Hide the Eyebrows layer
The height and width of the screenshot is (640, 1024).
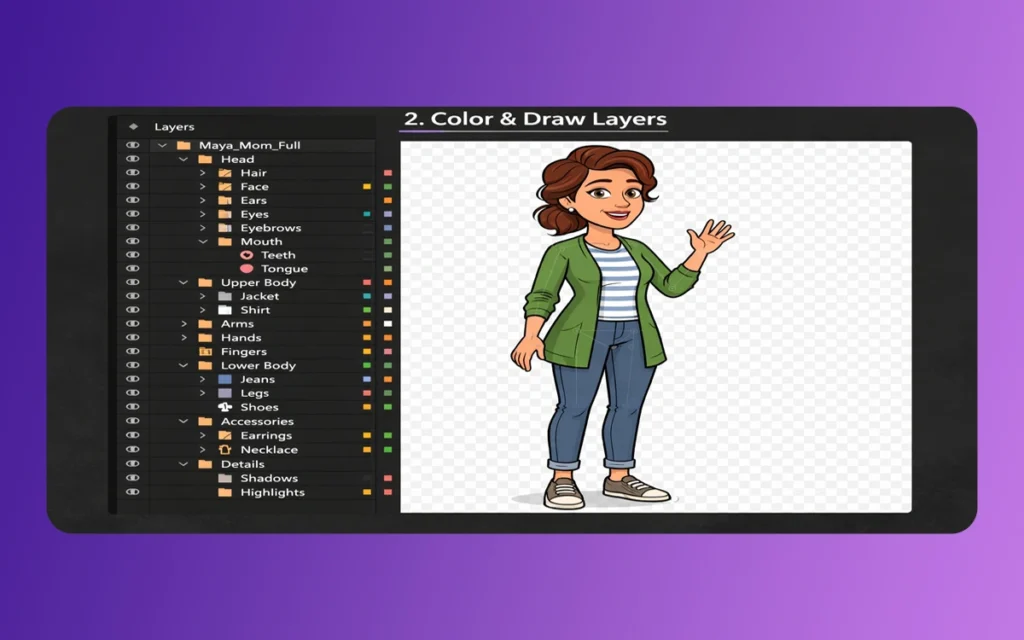(132, 226)
